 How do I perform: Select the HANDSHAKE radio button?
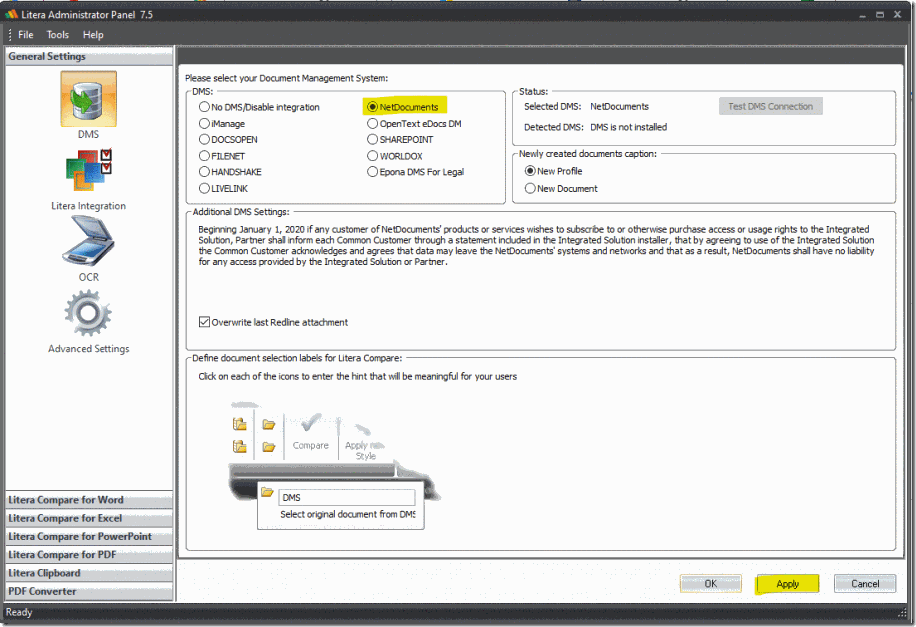[x=204, y=171]
